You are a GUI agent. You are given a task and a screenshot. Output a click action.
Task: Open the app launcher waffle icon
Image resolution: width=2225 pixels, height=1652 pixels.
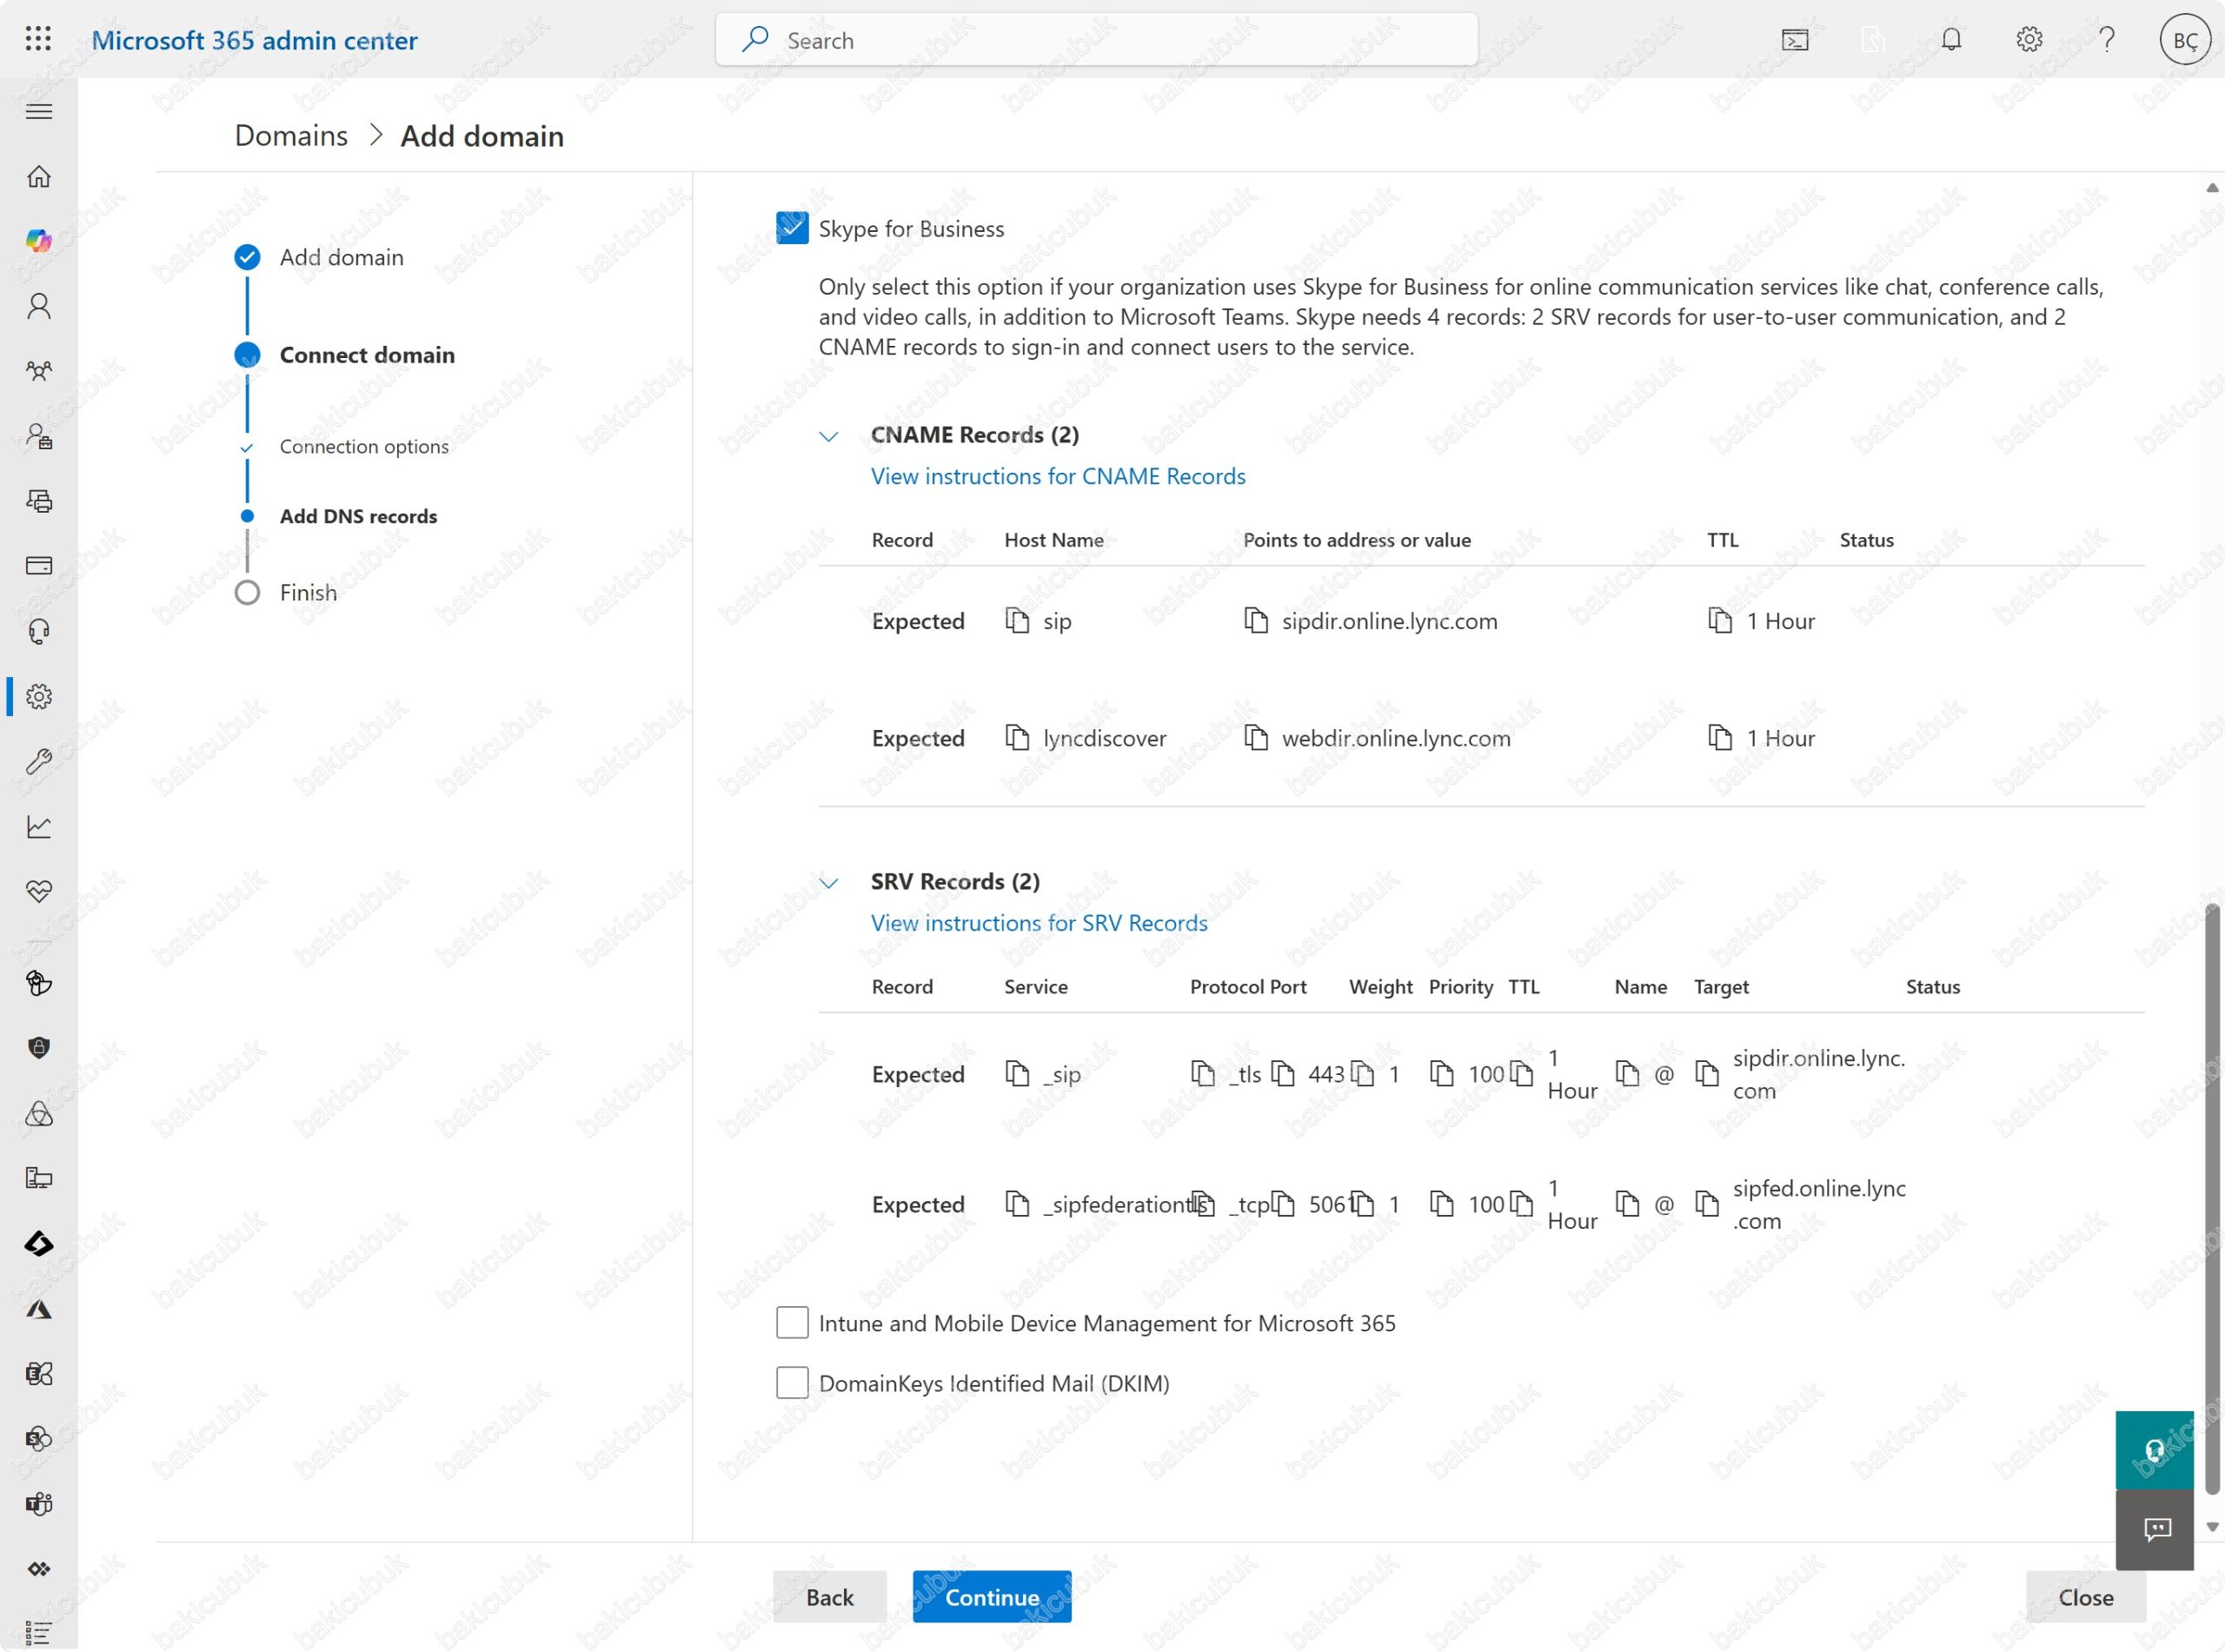(x=38, y=39)
